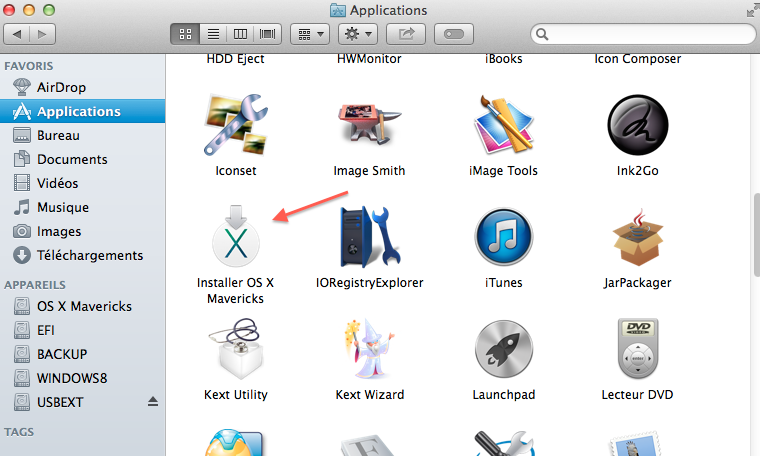Viewport: 760px width, 456px height.
Task: Click the HWMonitor label
Action: click(x=369, y=59)
